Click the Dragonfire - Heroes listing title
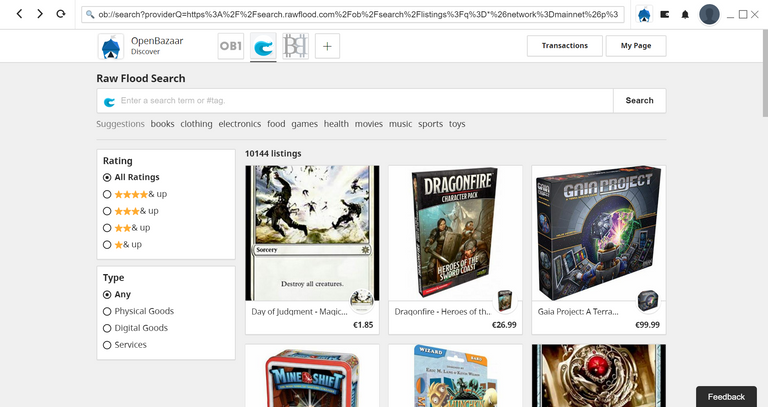 point(443,311)
